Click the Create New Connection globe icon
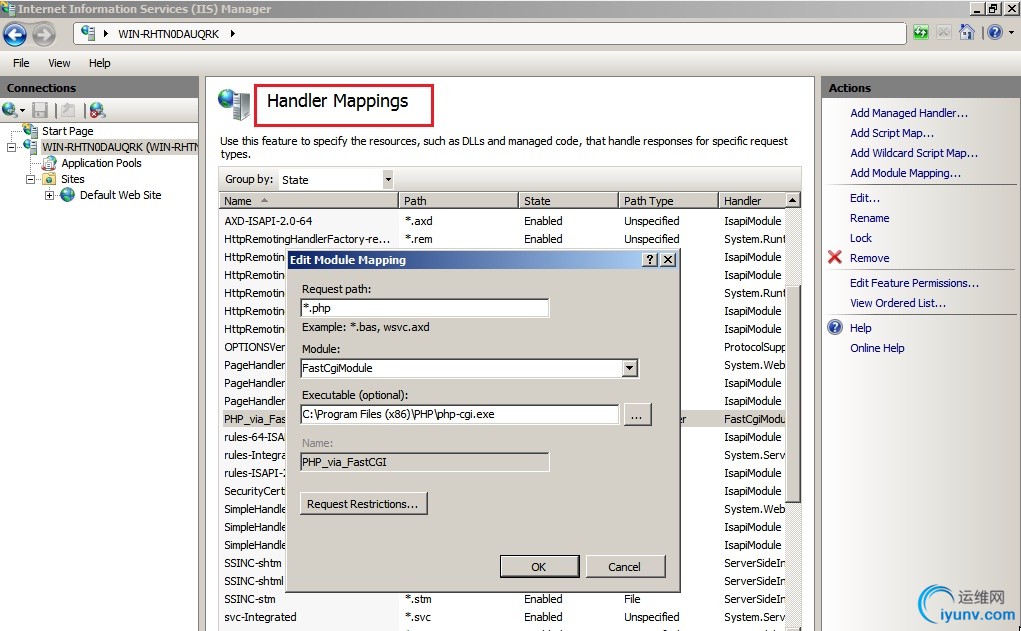The height and width of the screenshot is (631, 1021). (9, 110)
